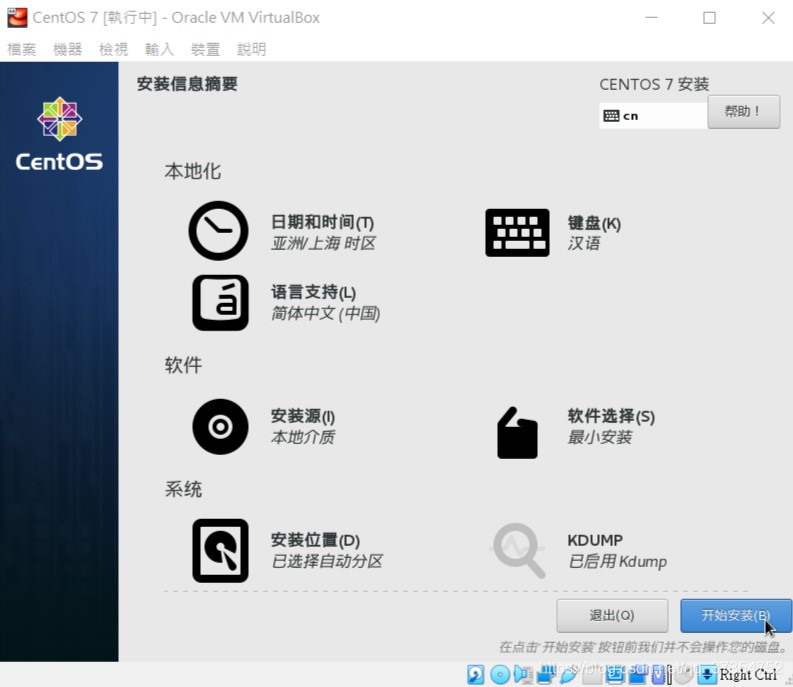Click the 键盘(K) label
This screenshot has height=687, width=793.
[x=594, y=223]
